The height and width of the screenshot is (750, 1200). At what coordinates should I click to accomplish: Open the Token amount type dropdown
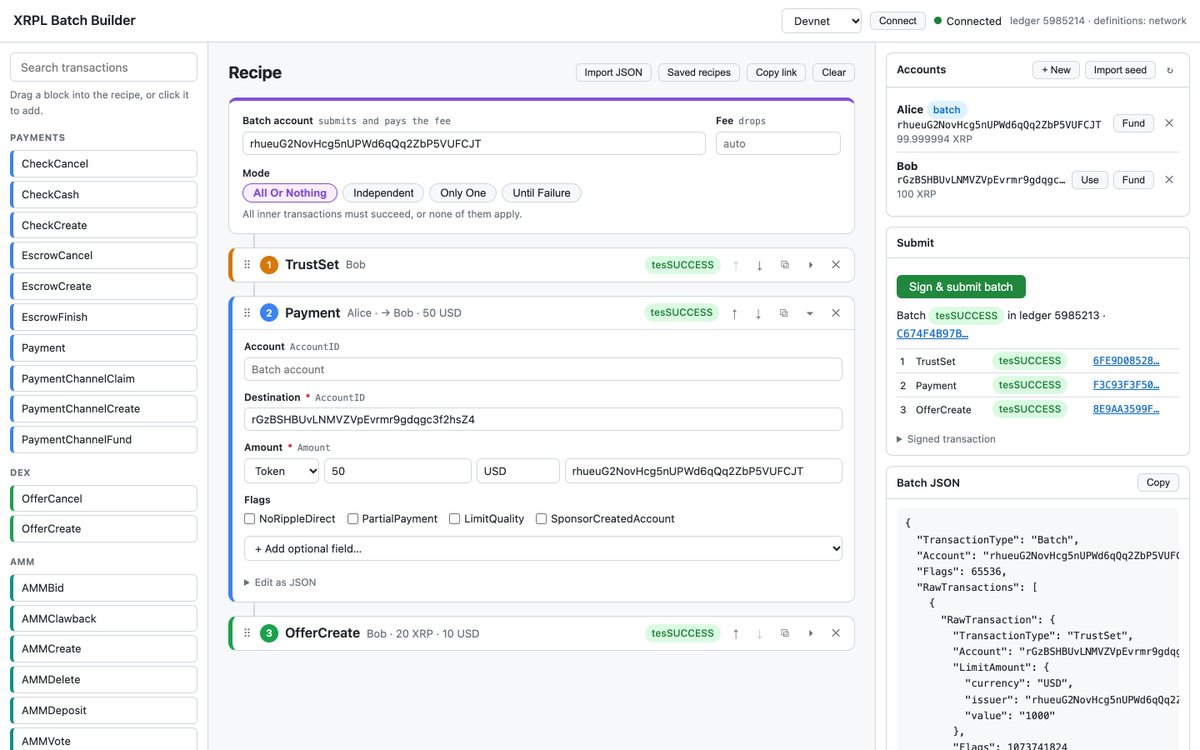[x=282, y=471]
